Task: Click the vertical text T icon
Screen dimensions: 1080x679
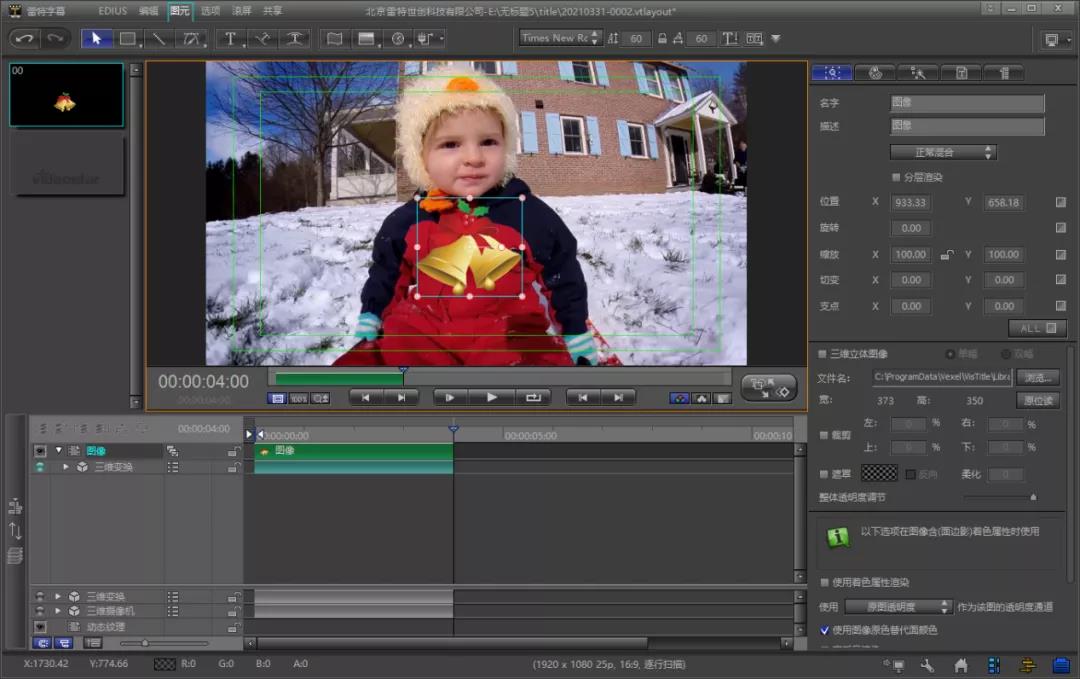Action: tap(729, 39)
